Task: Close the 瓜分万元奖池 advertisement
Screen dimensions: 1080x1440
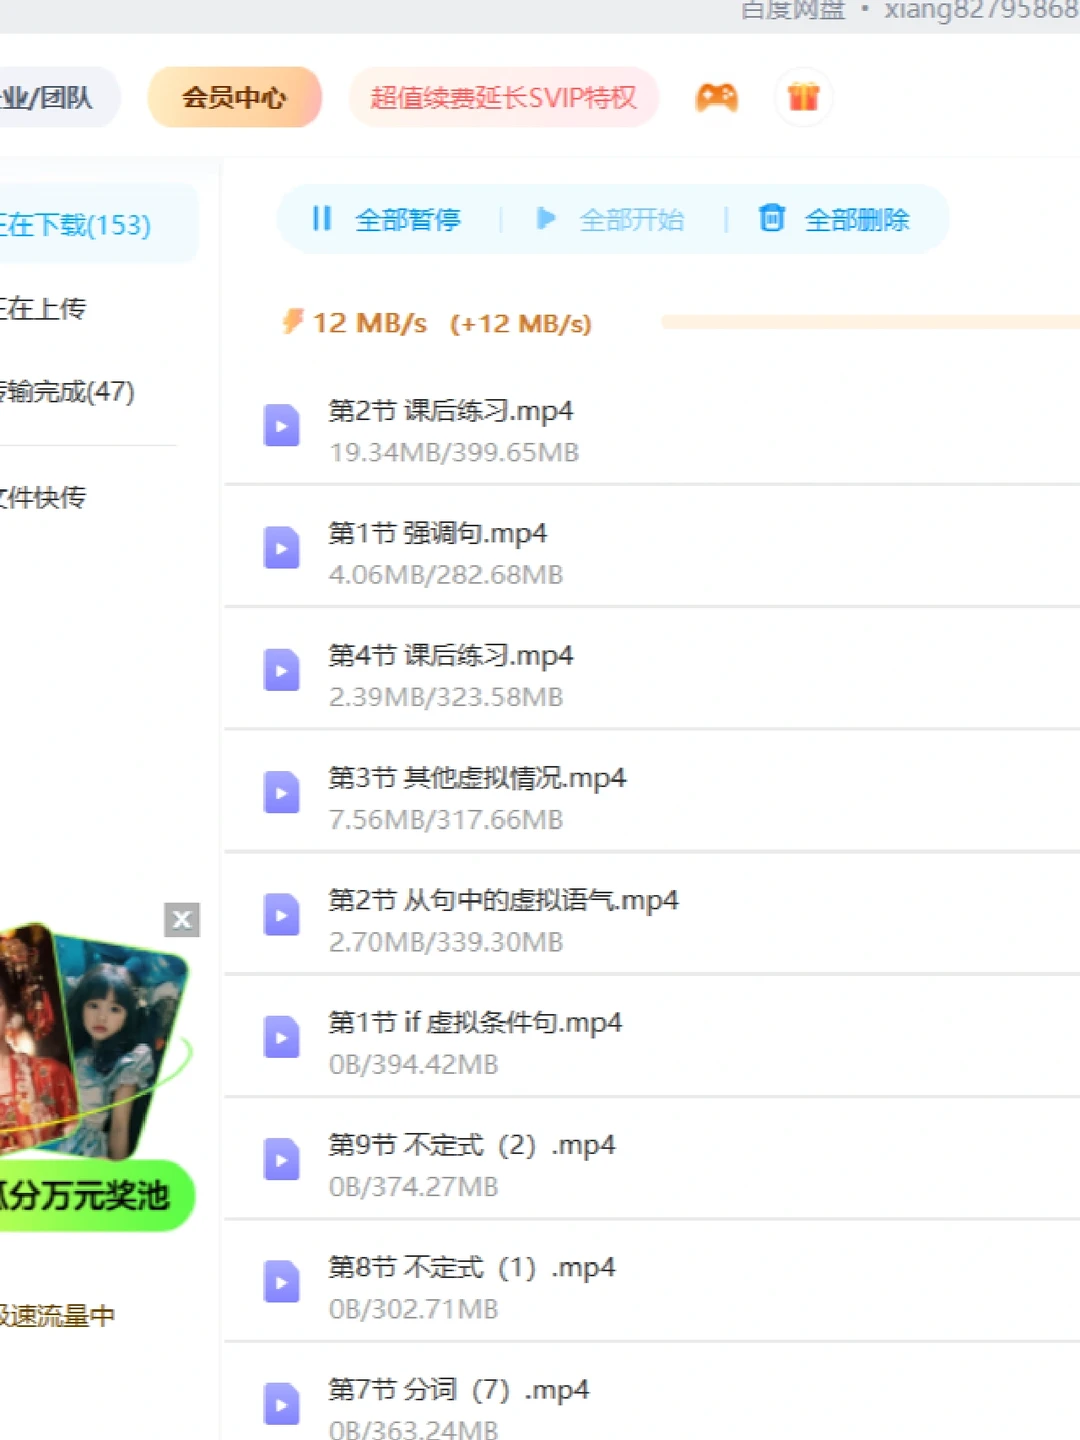Action: coord(181,919)
